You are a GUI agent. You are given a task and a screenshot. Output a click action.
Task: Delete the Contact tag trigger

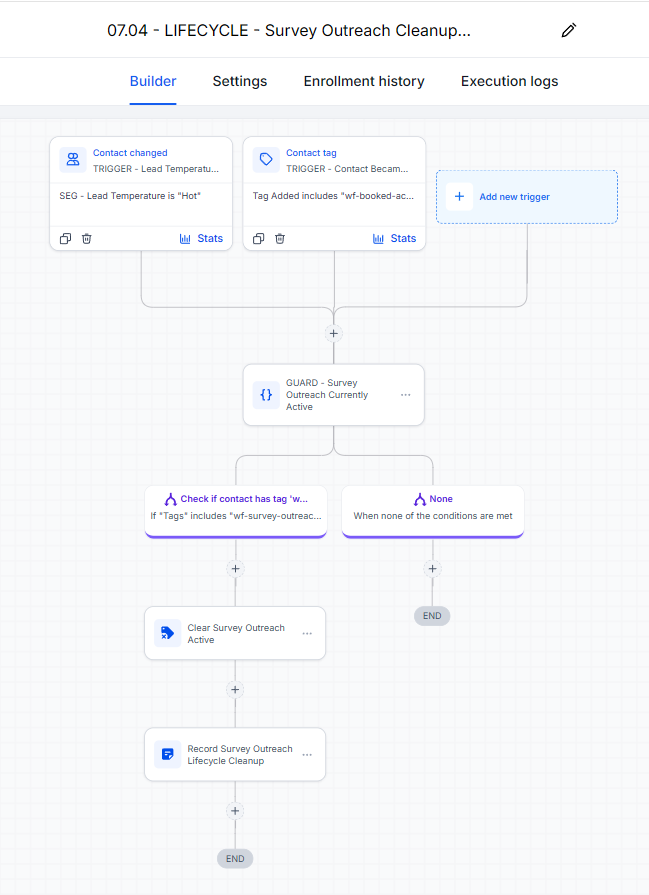coord(280,239)
